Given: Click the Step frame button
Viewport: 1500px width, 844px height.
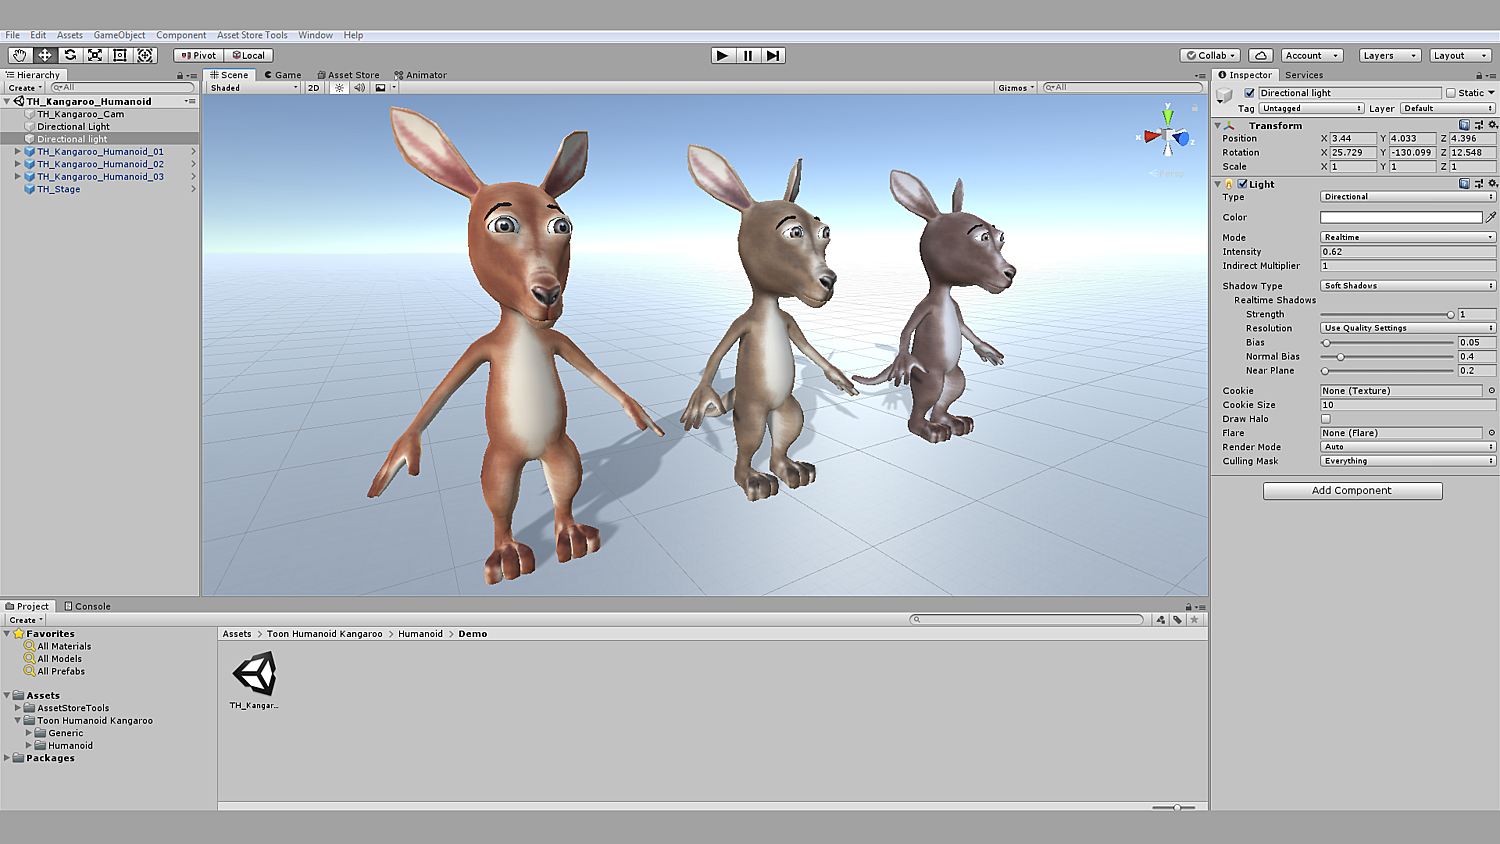Looking at the screenshot, I should click(773, 56).
